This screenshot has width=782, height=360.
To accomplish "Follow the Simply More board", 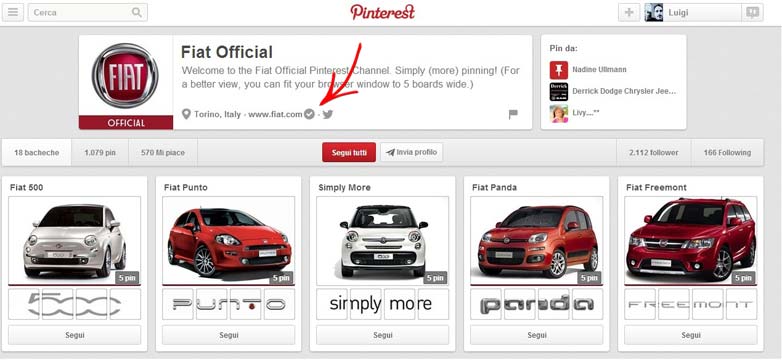I will 383,335.
